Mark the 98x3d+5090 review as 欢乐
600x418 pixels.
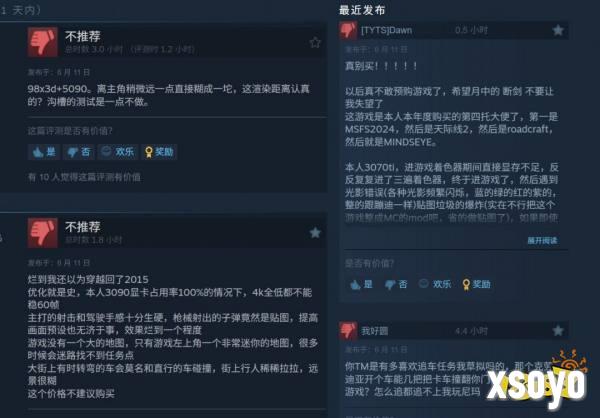click(118, 152)
